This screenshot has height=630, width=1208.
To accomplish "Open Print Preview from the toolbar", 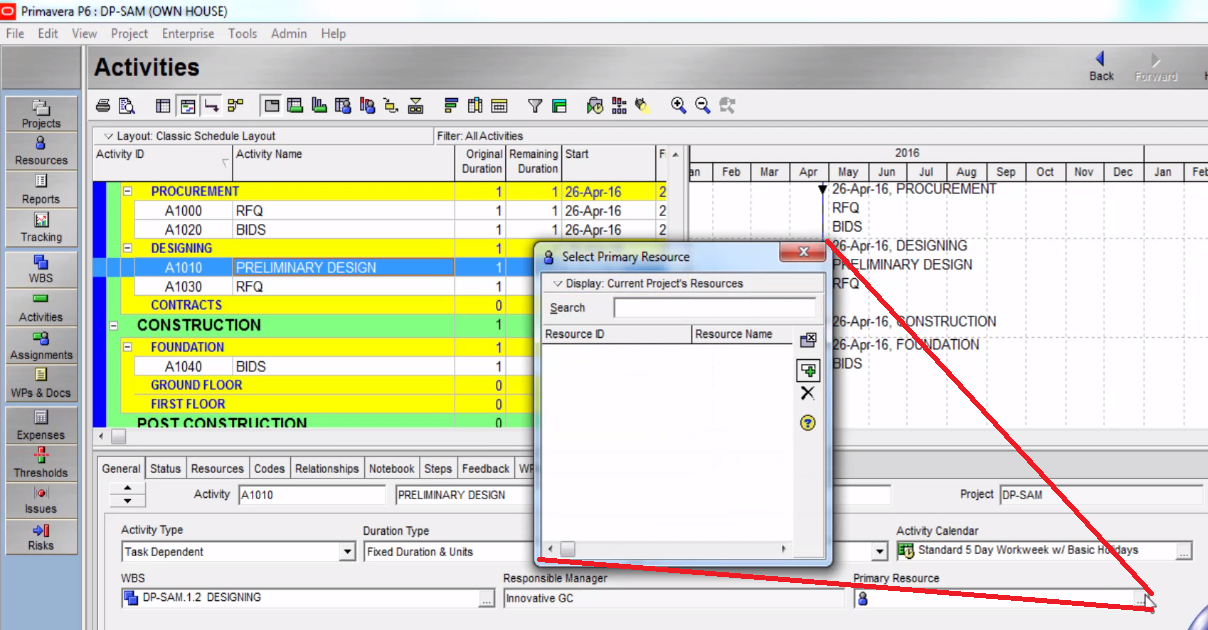I will pyautogui.click(x=124, y=104).
